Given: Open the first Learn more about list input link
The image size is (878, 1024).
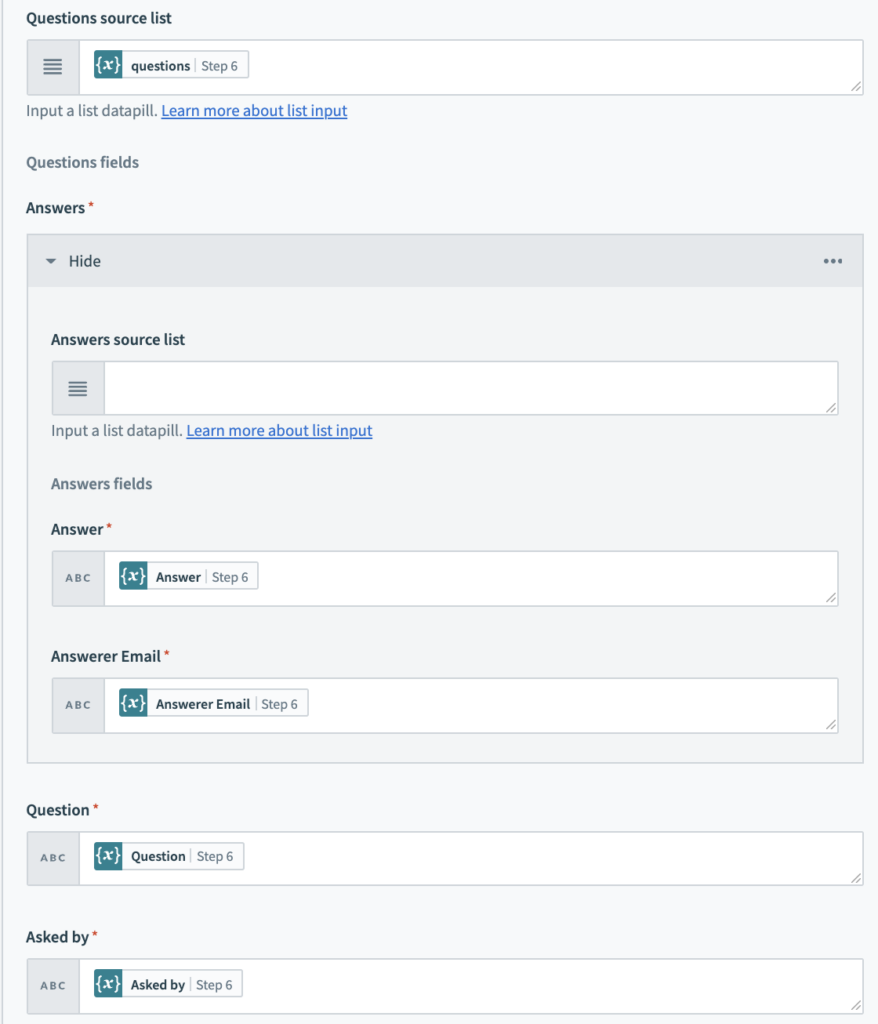Looking at the screenshot, I should pyautogui.click(x=253, y=110).
